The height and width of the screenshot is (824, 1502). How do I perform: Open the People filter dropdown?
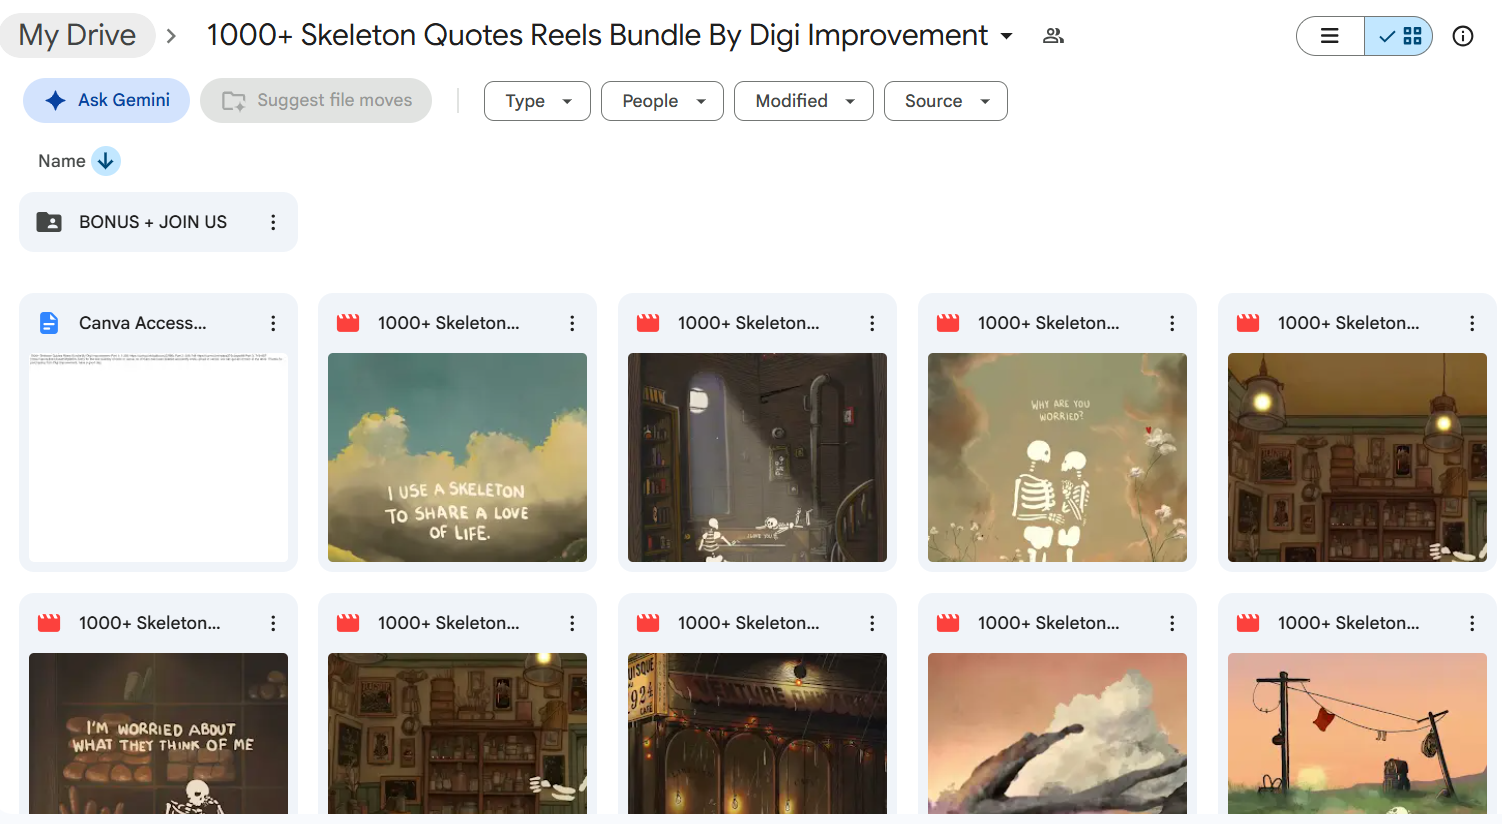click(662, 101)
